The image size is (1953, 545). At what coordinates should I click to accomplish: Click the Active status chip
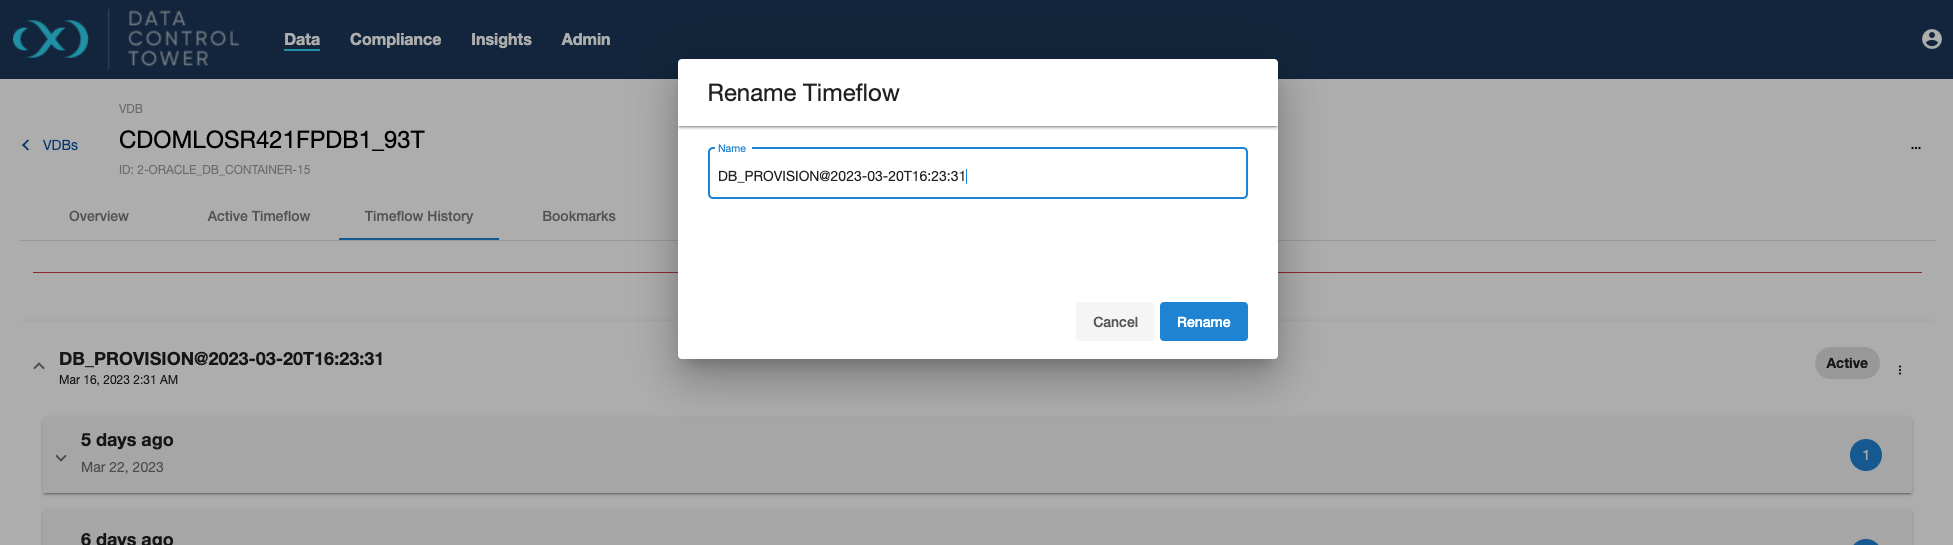click(1846, 363)
